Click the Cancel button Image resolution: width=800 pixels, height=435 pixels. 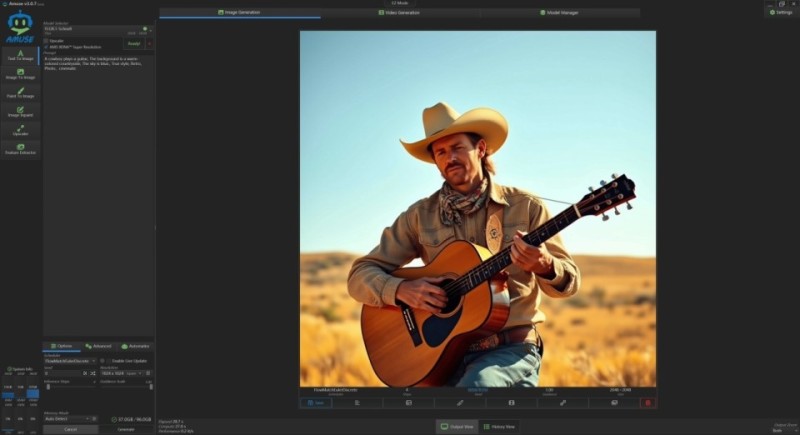(70, 429)
